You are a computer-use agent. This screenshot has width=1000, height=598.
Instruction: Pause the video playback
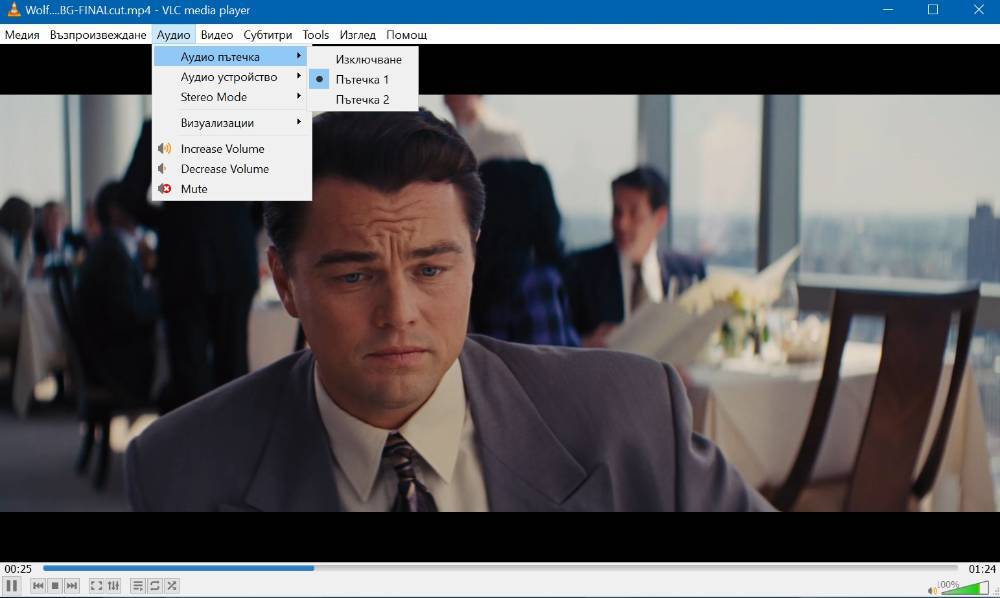11,585
